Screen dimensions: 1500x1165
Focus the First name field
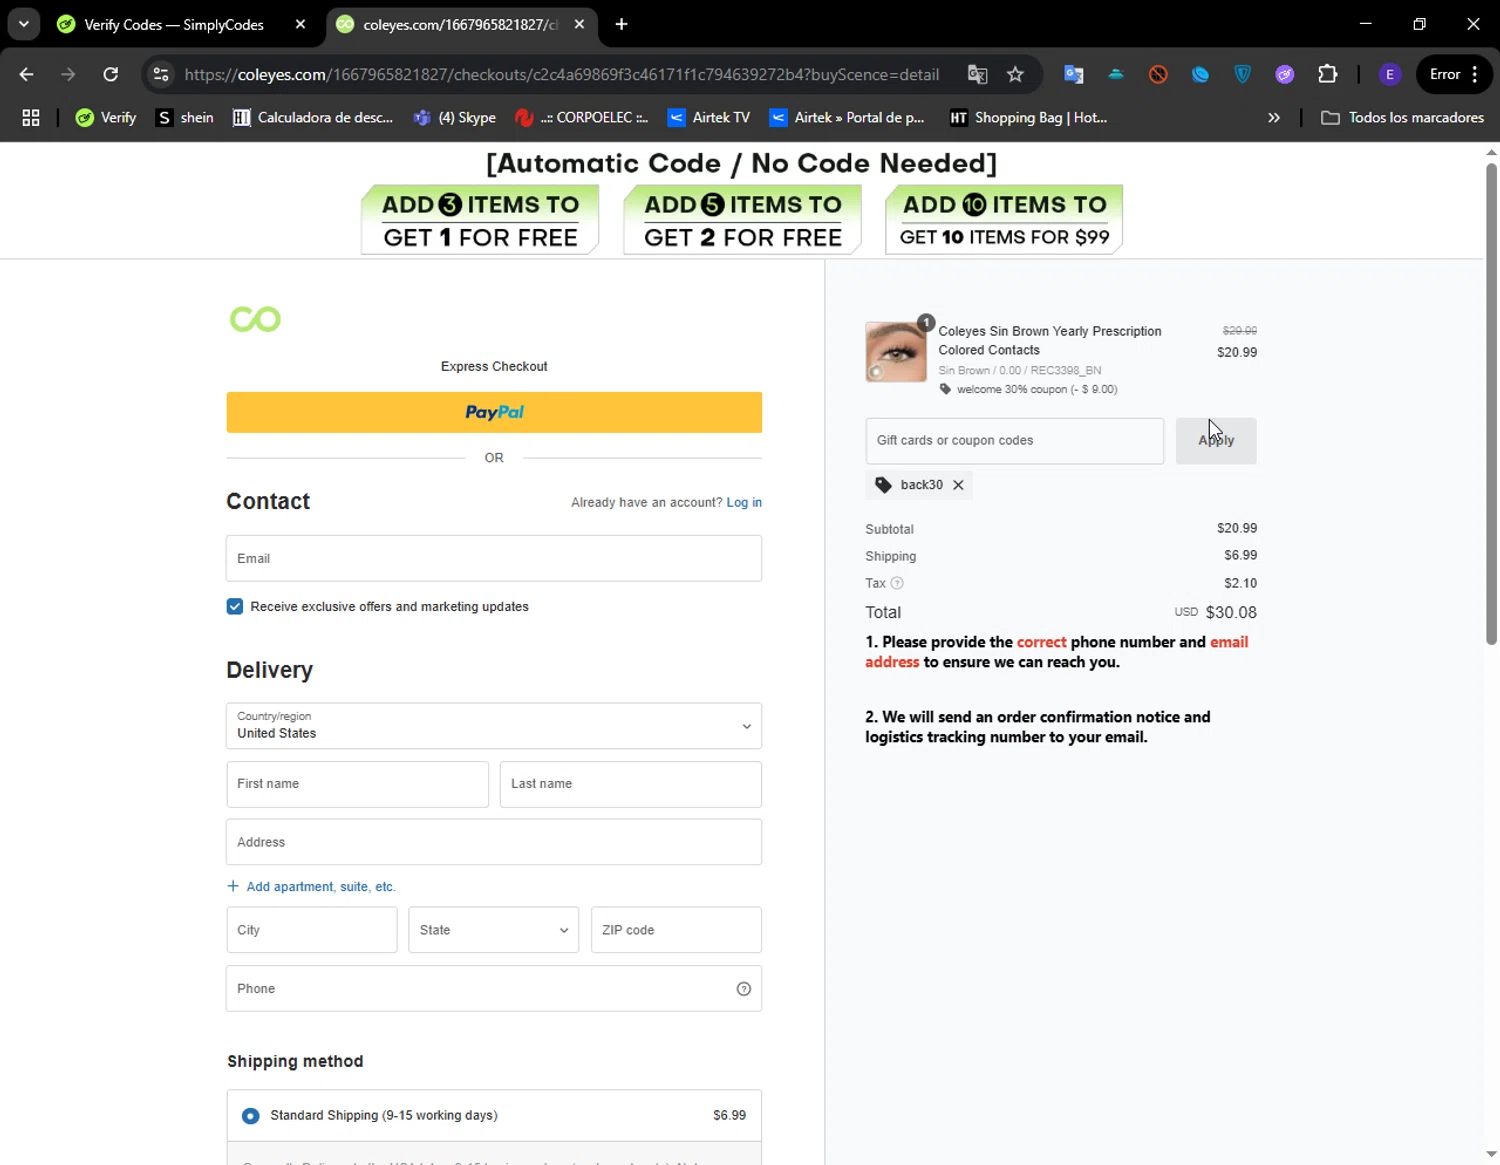click(x=358, y=784)
